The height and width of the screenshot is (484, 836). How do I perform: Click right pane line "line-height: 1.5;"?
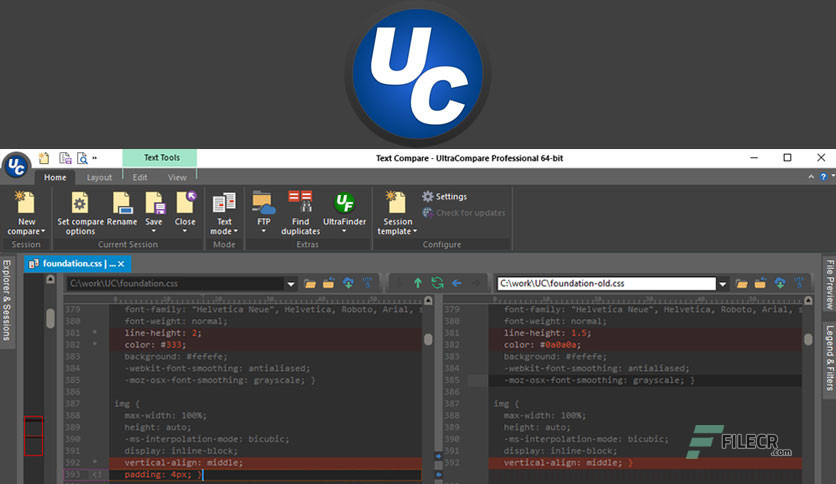547,333
